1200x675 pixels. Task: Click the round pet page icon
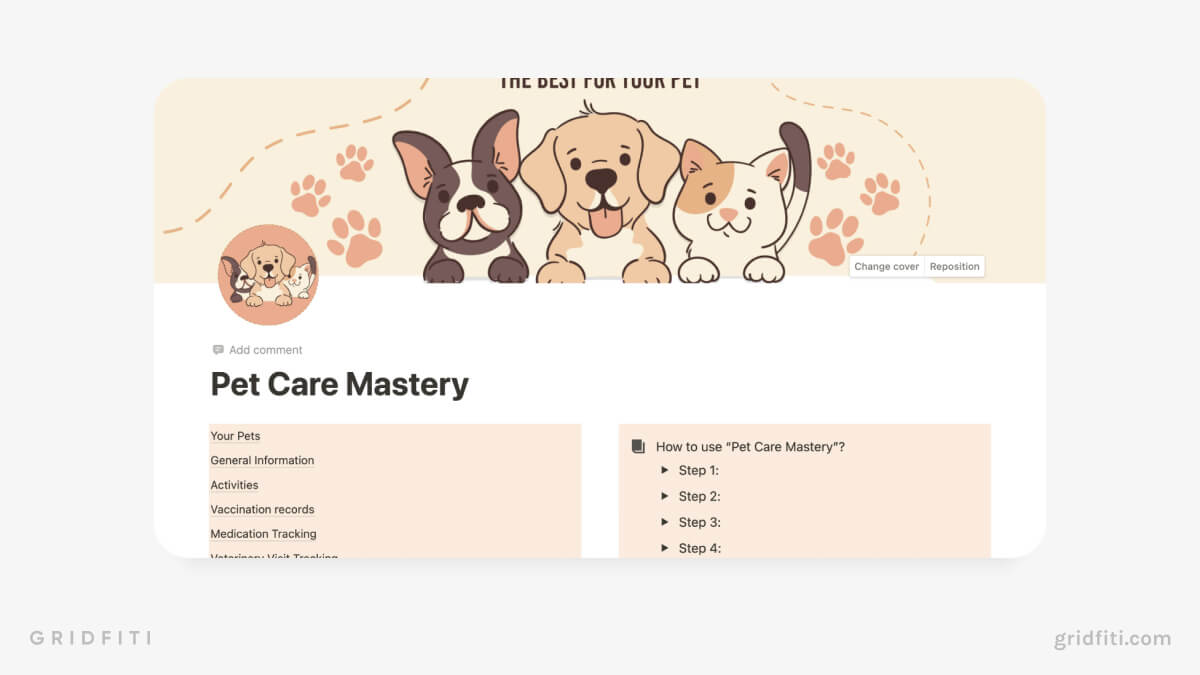coord(268,275)
